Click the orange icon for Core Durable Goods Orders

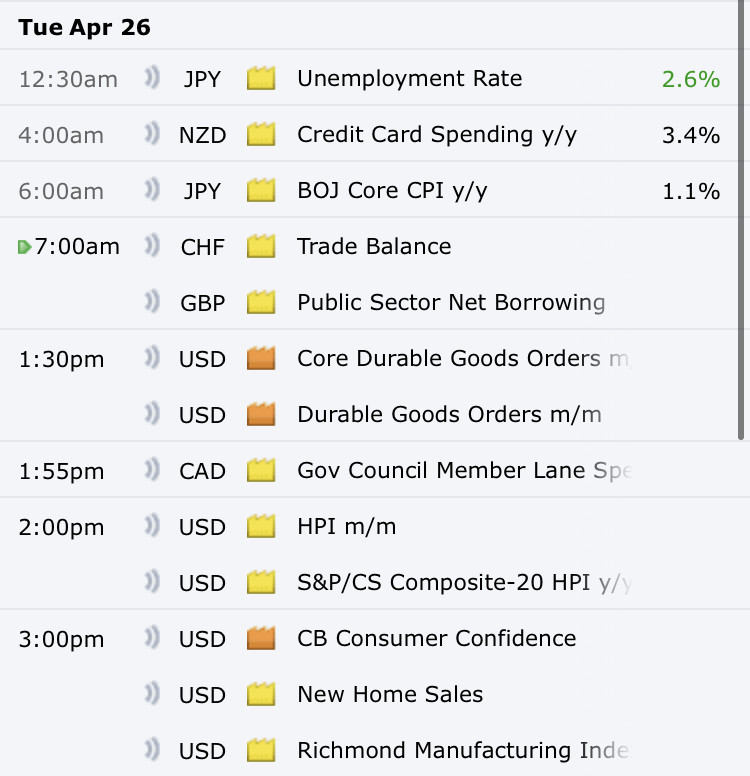(x=261, y=358)
